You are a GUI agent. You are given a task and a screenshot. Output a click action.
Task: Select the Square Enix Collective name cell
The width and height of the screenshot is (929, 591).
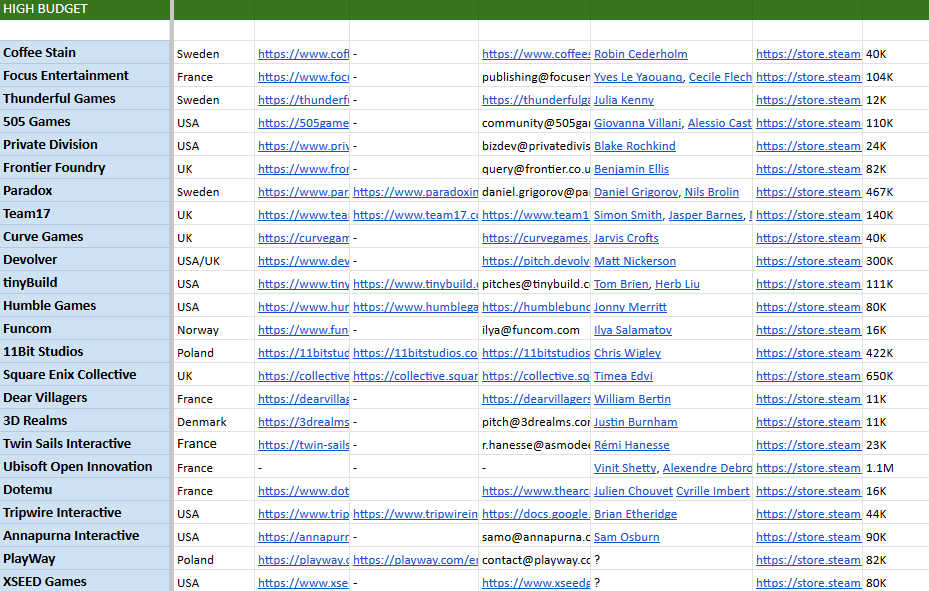click(86, 375)
